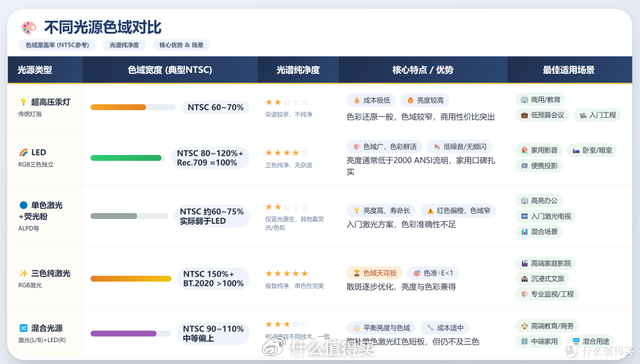The height and width of the screenshot is (364, 640).
Task: Click the NTSC 150%+ BT.2020 badge
Action: coord(213,278)
